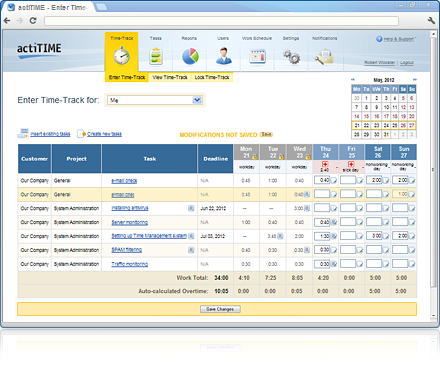Open the Tasks section
Screen dimensions: 440x367
point(155,52)
